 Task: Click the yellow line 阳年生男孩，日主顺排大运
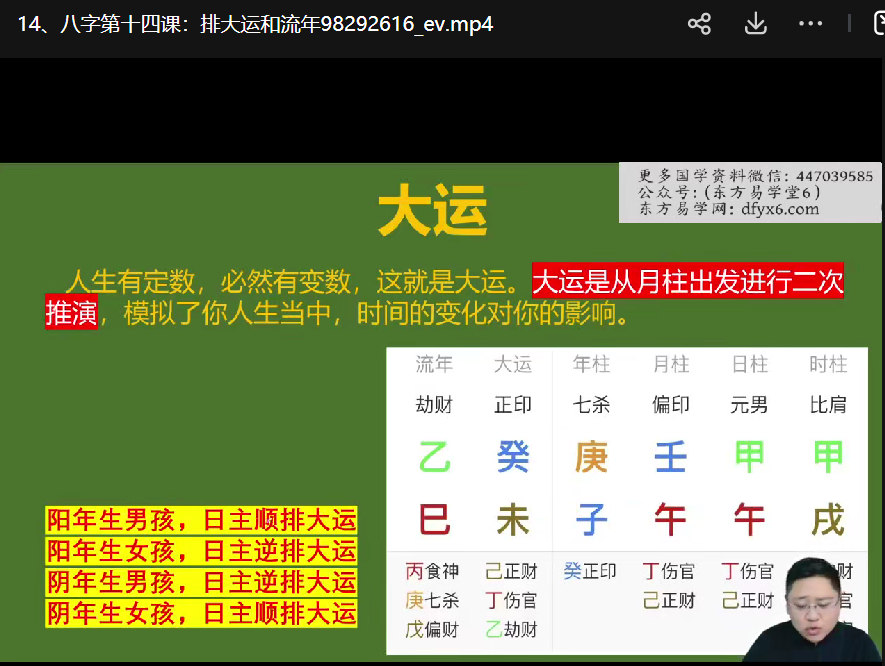[x=201, y=520]
